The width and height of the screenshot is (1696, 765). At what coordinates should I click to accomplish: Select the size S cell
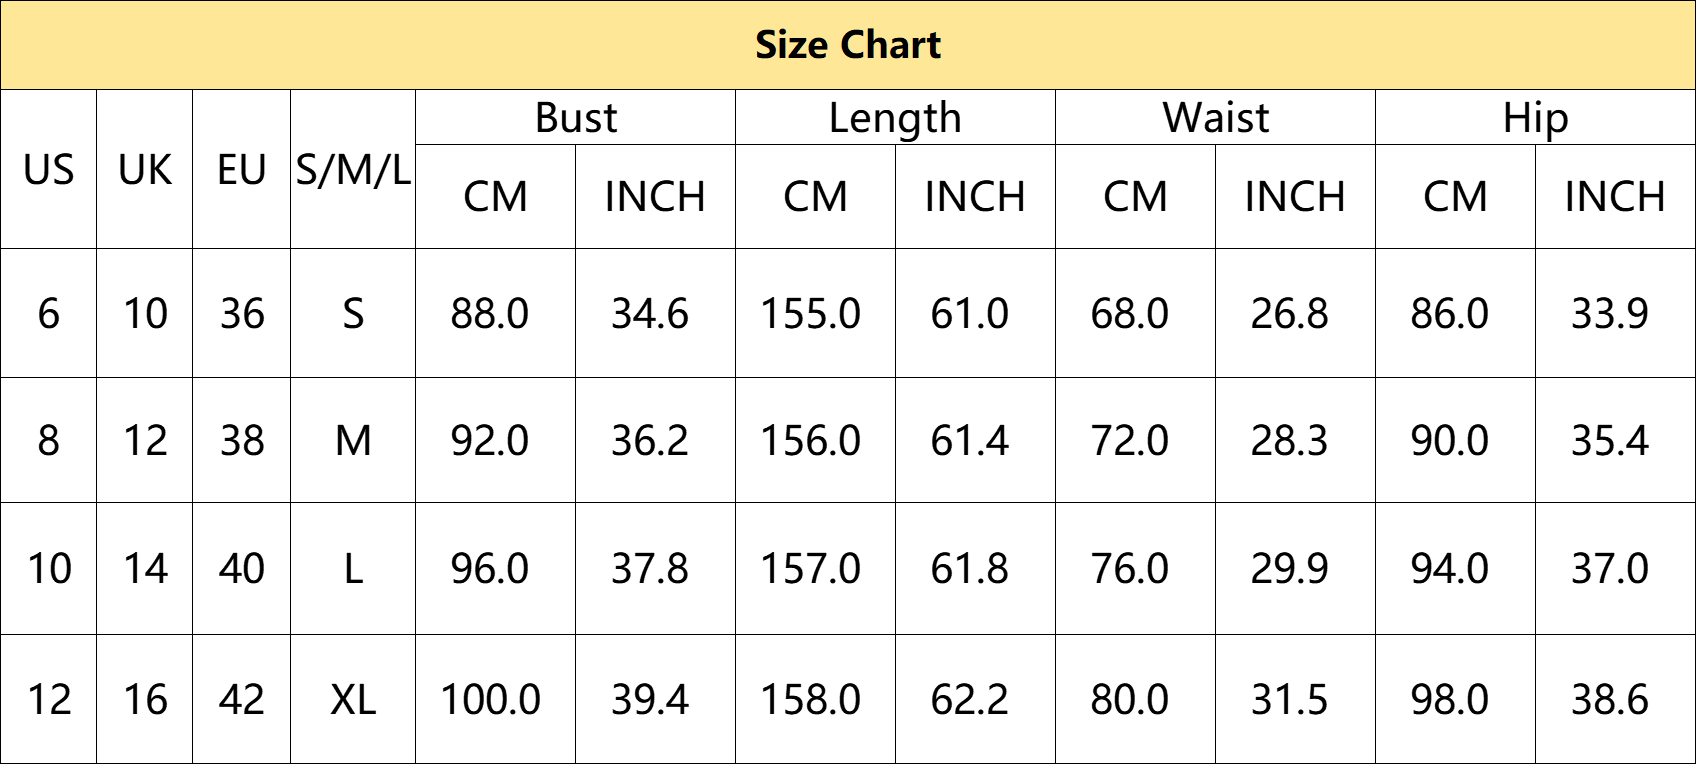(x=353, y=314)
